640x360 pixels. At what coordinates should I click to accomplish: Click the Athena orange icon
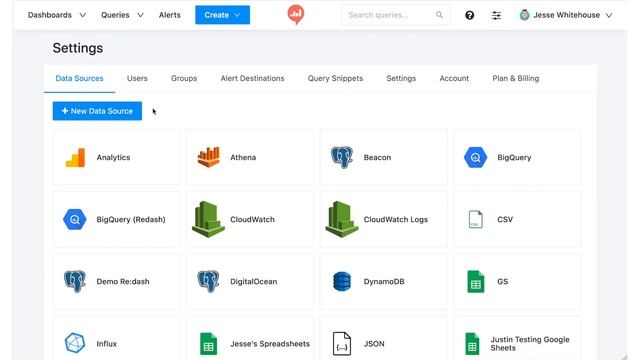pyautogui.click(x=209, y=157)
